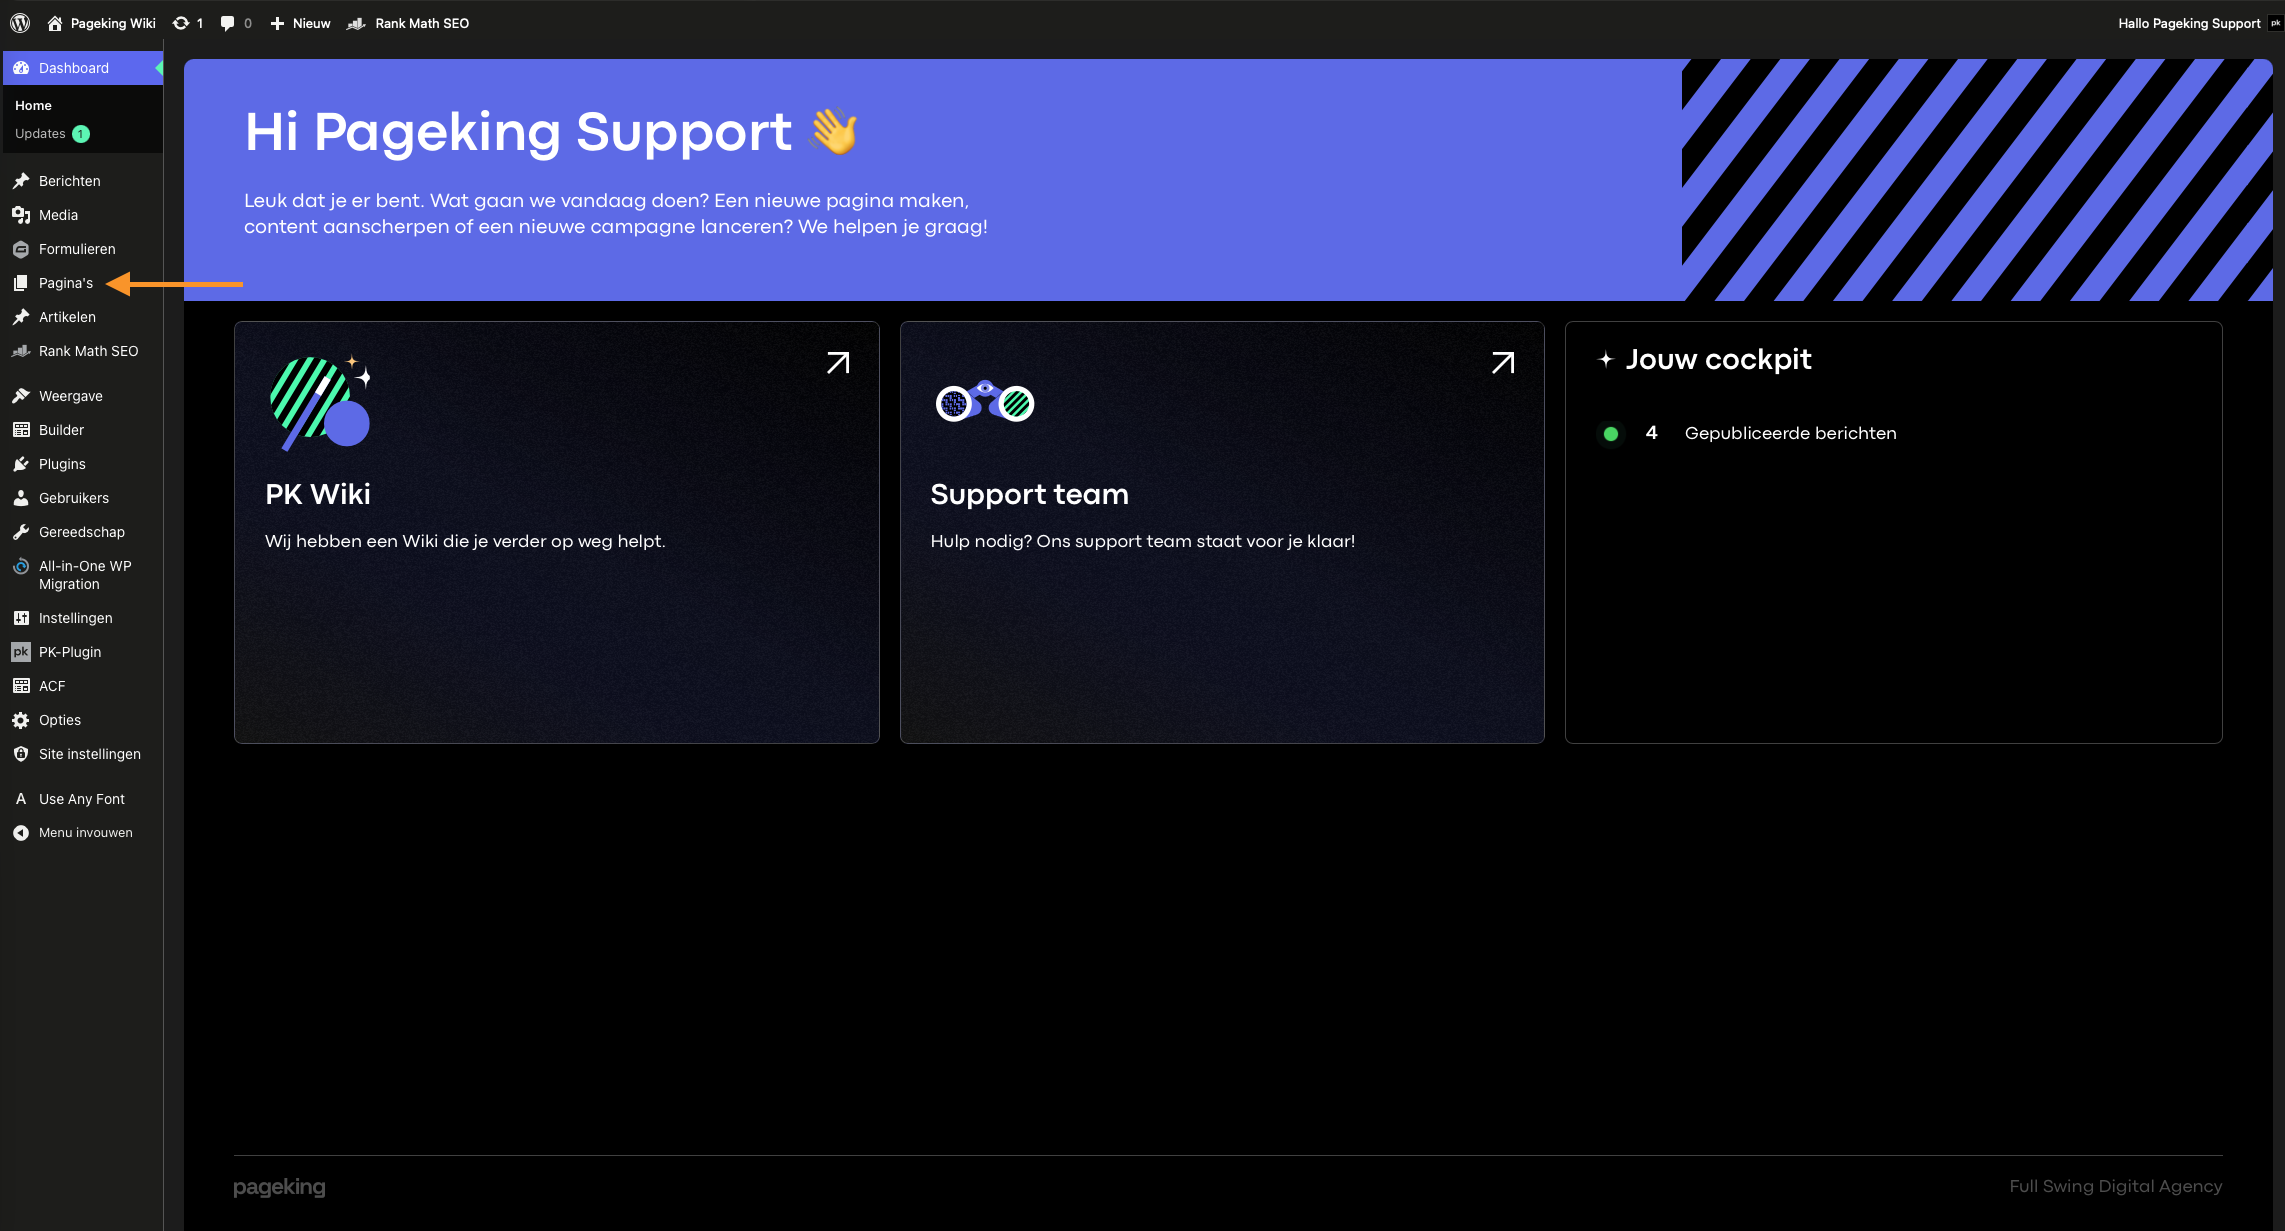Collapse sidebar with Menu invouwen
The width and height of the screenshot is (2285, 1231).
click(x=85, y=833)
